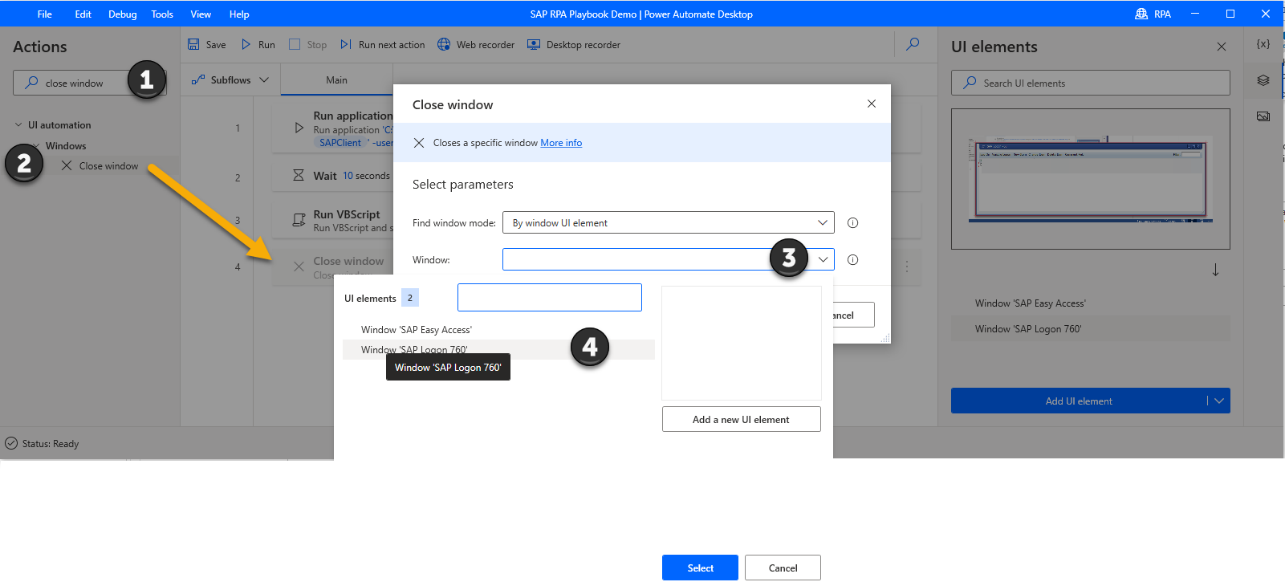Viewport: 1285px width, 586px height.
Task: Open the Debug menu
Action: (x=122, y=14)
